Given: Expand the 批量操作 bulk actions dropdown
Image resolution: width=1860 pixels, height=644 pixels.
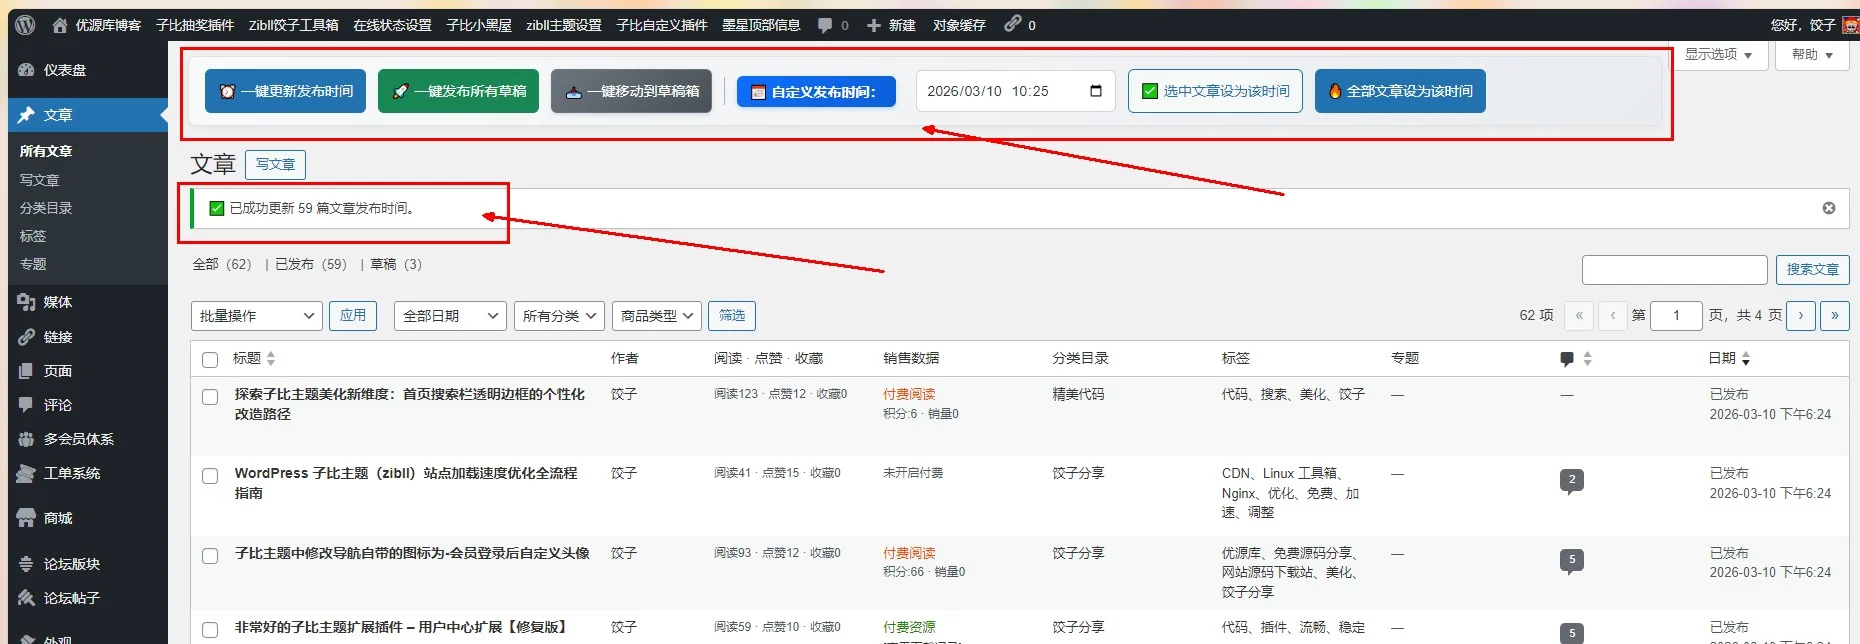Looking at the screenshot, I should (257, 316).
